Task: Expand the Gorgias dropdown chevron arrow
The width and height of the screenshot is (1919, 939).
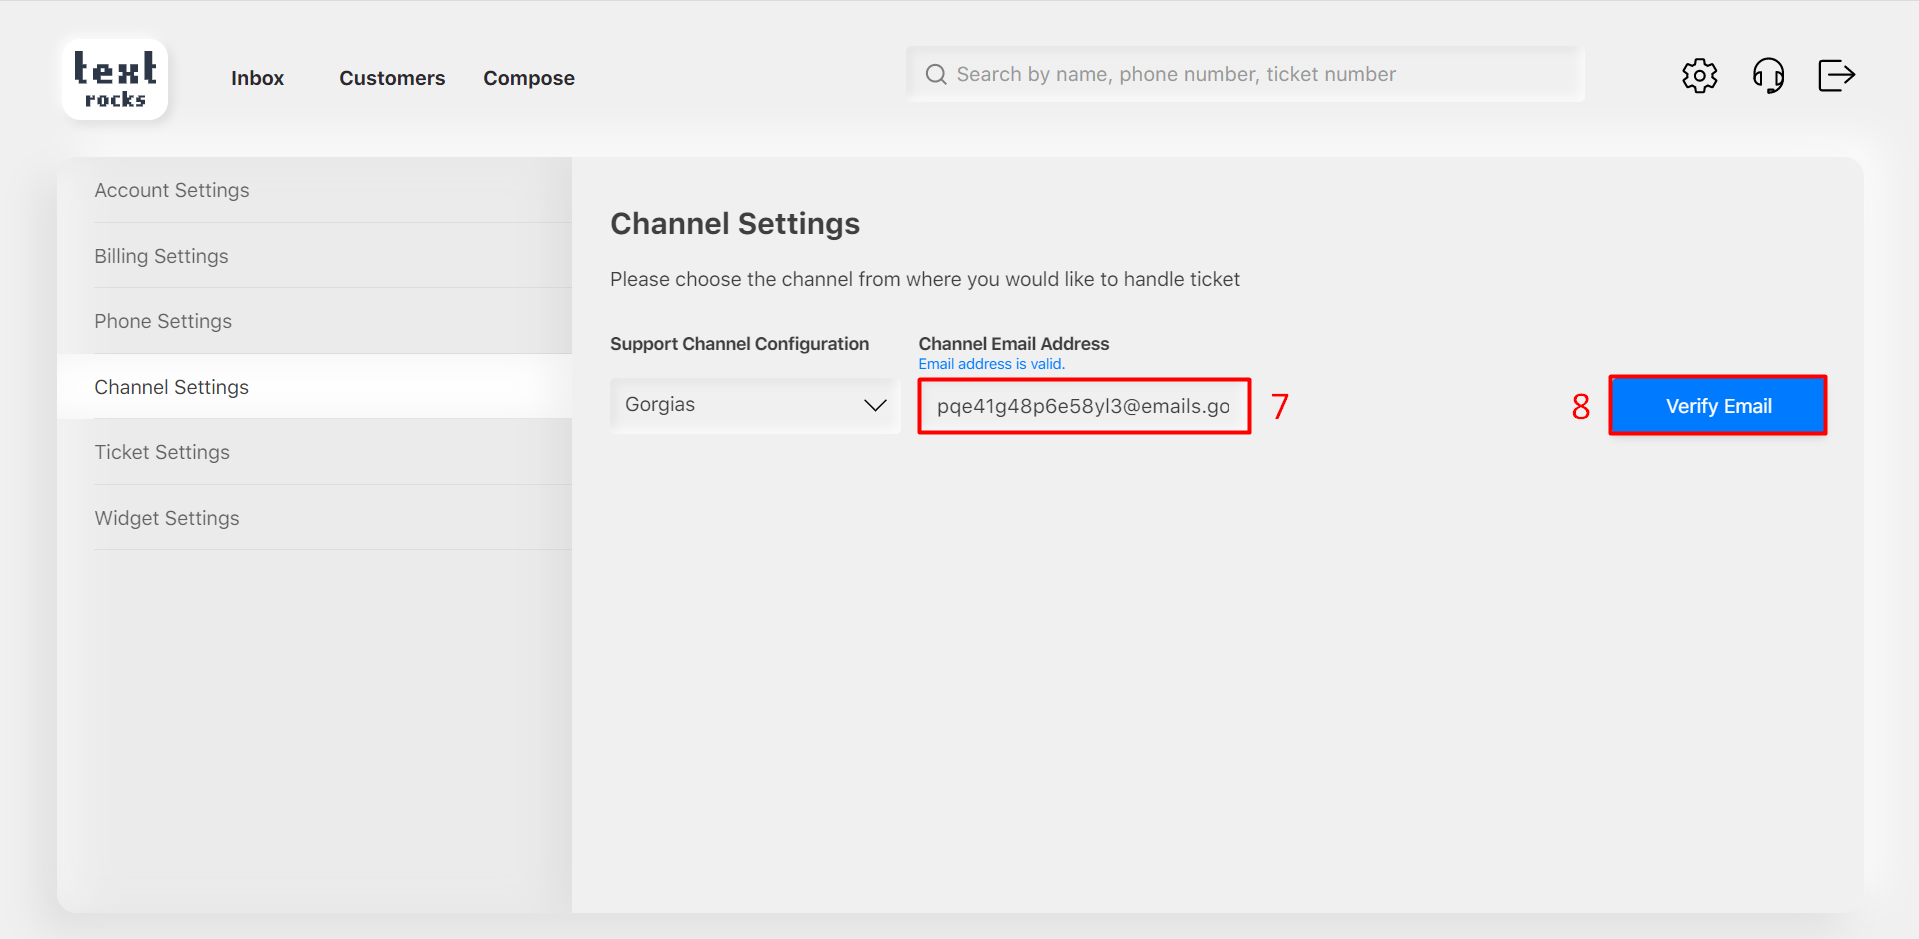Action: pyautogui.click(x=875, y=405)
